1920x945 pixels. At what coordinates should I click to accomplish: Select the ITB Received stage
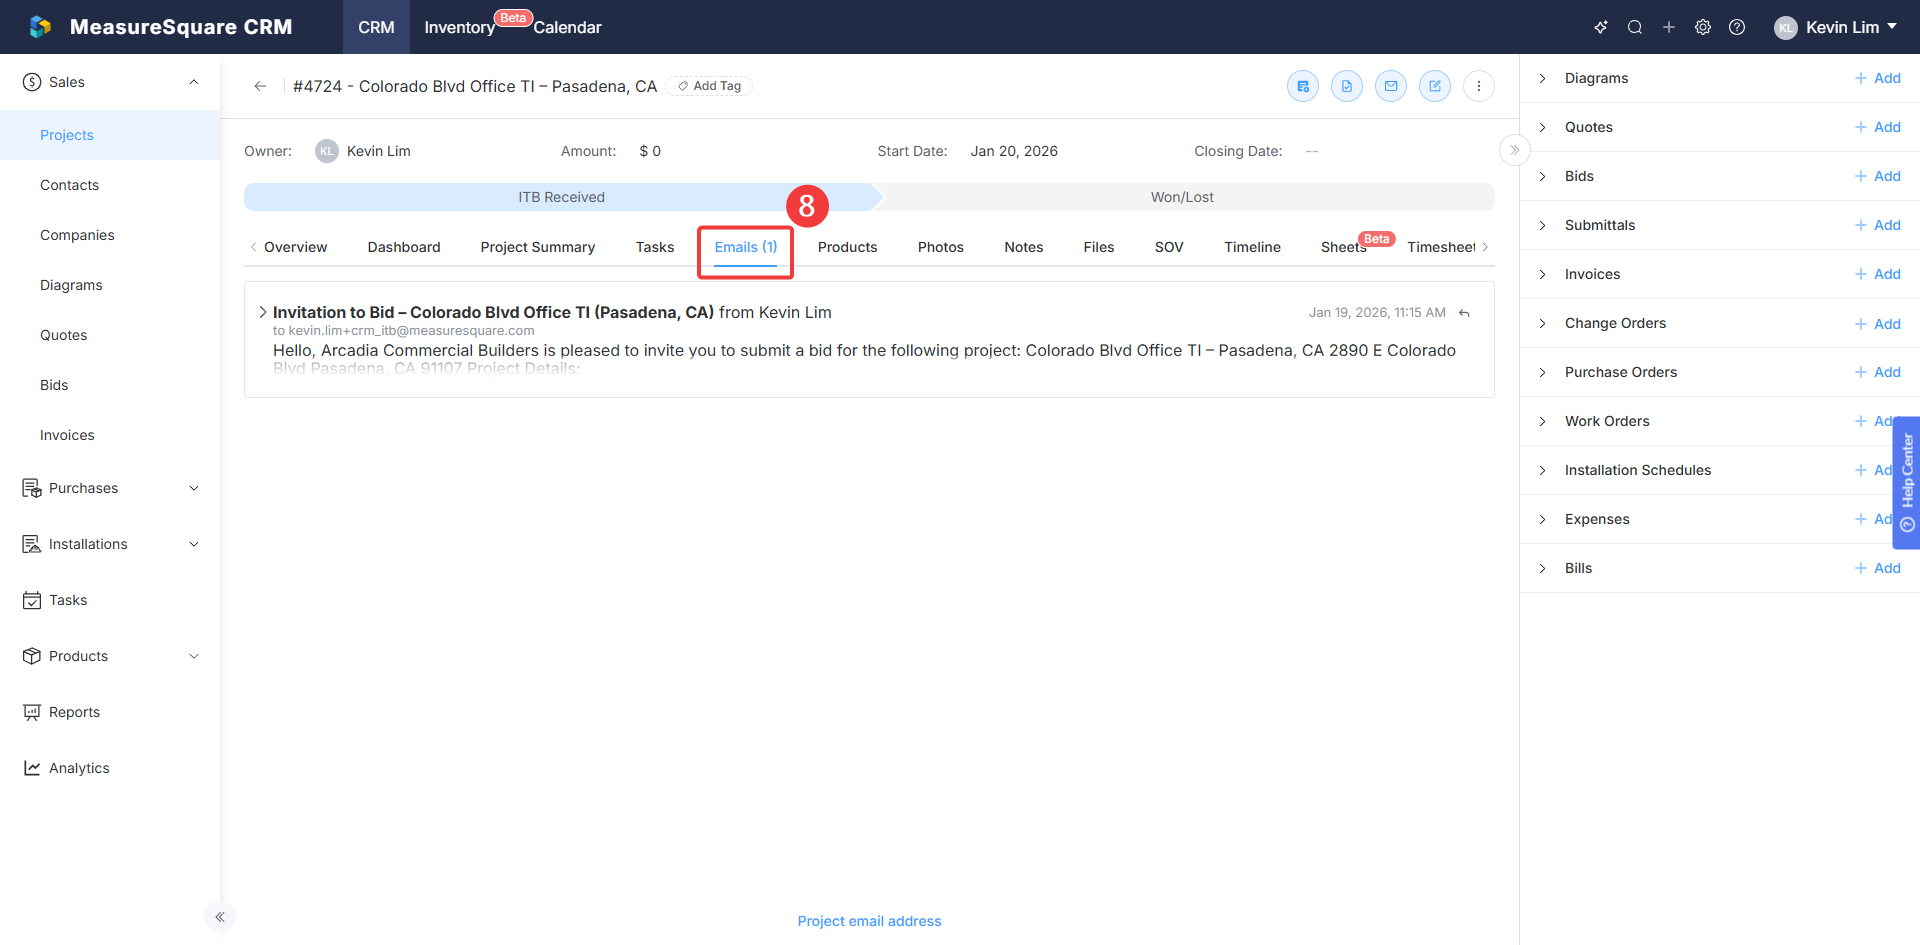tap(561, 197)
